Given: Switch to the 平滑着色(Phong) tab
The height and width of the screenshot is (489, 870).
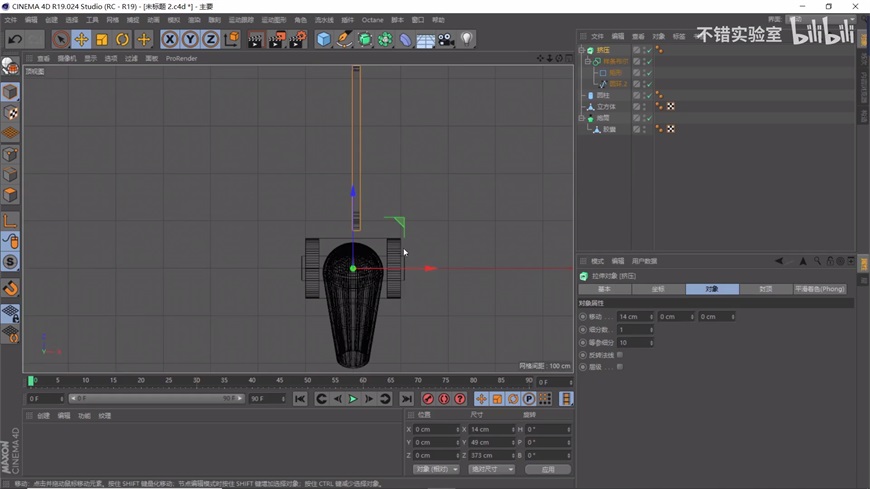Looking at the screenshot, I should pos(819,289).
